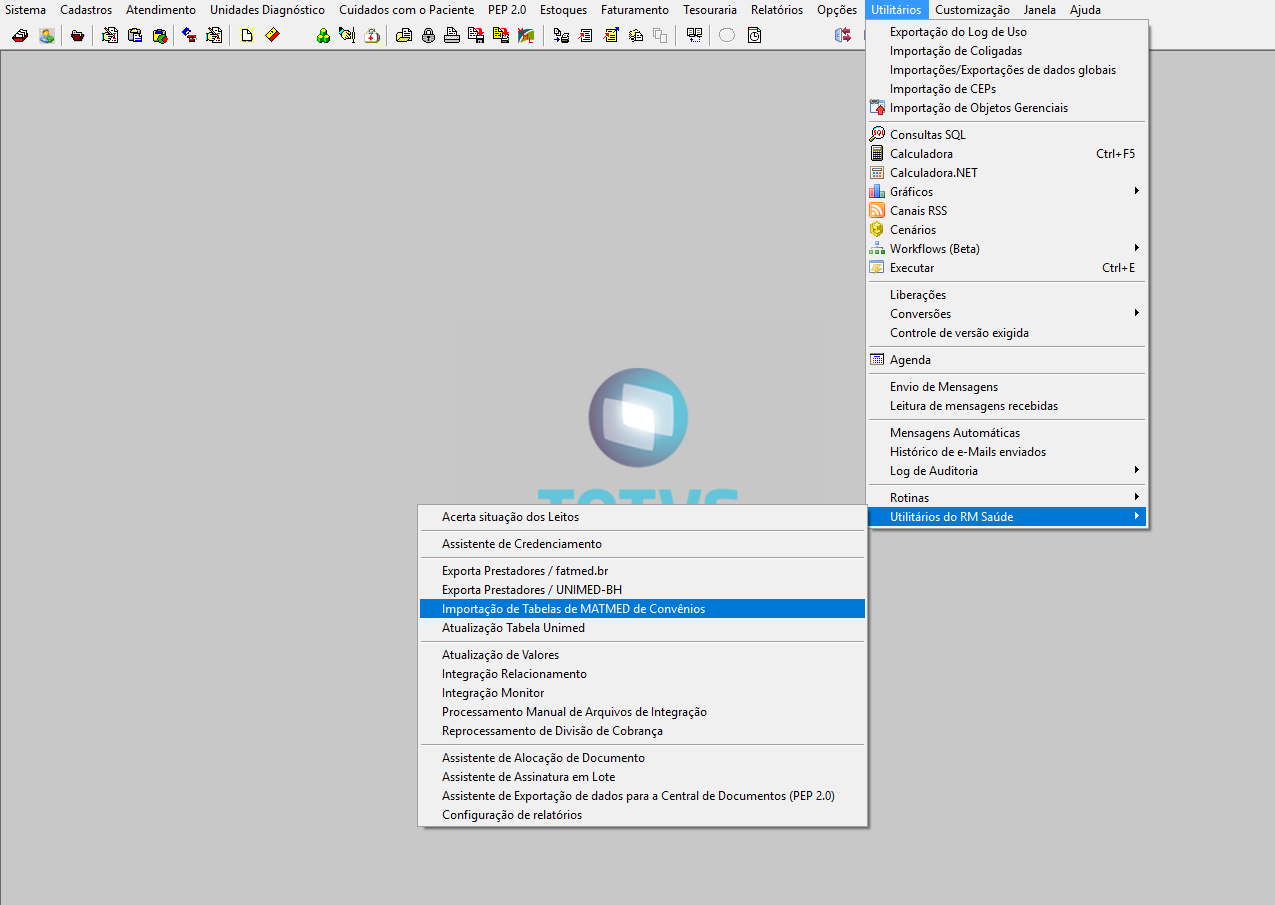This screenshot has width=1275, height=905.
Task: Open Calculadora.NET menu entry
Action: [1007, 173]
